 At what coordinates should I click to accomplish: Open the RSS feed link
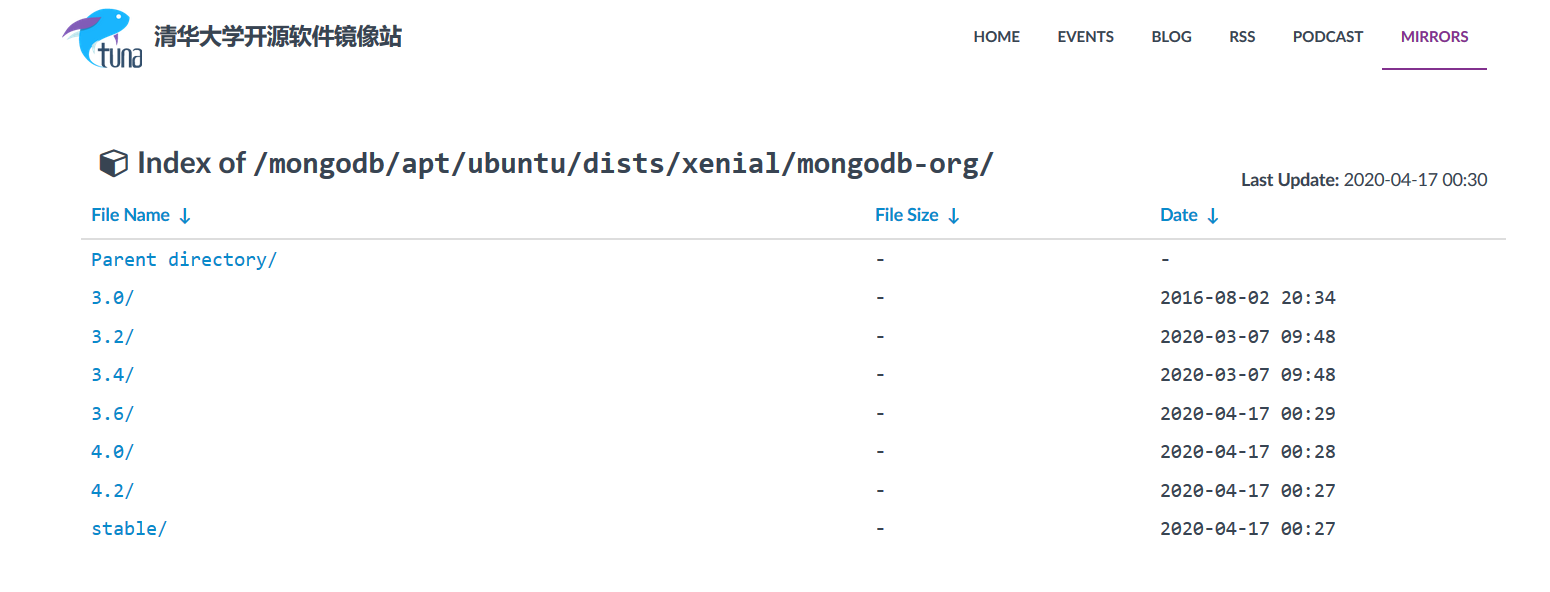(x=1242, y=36)
